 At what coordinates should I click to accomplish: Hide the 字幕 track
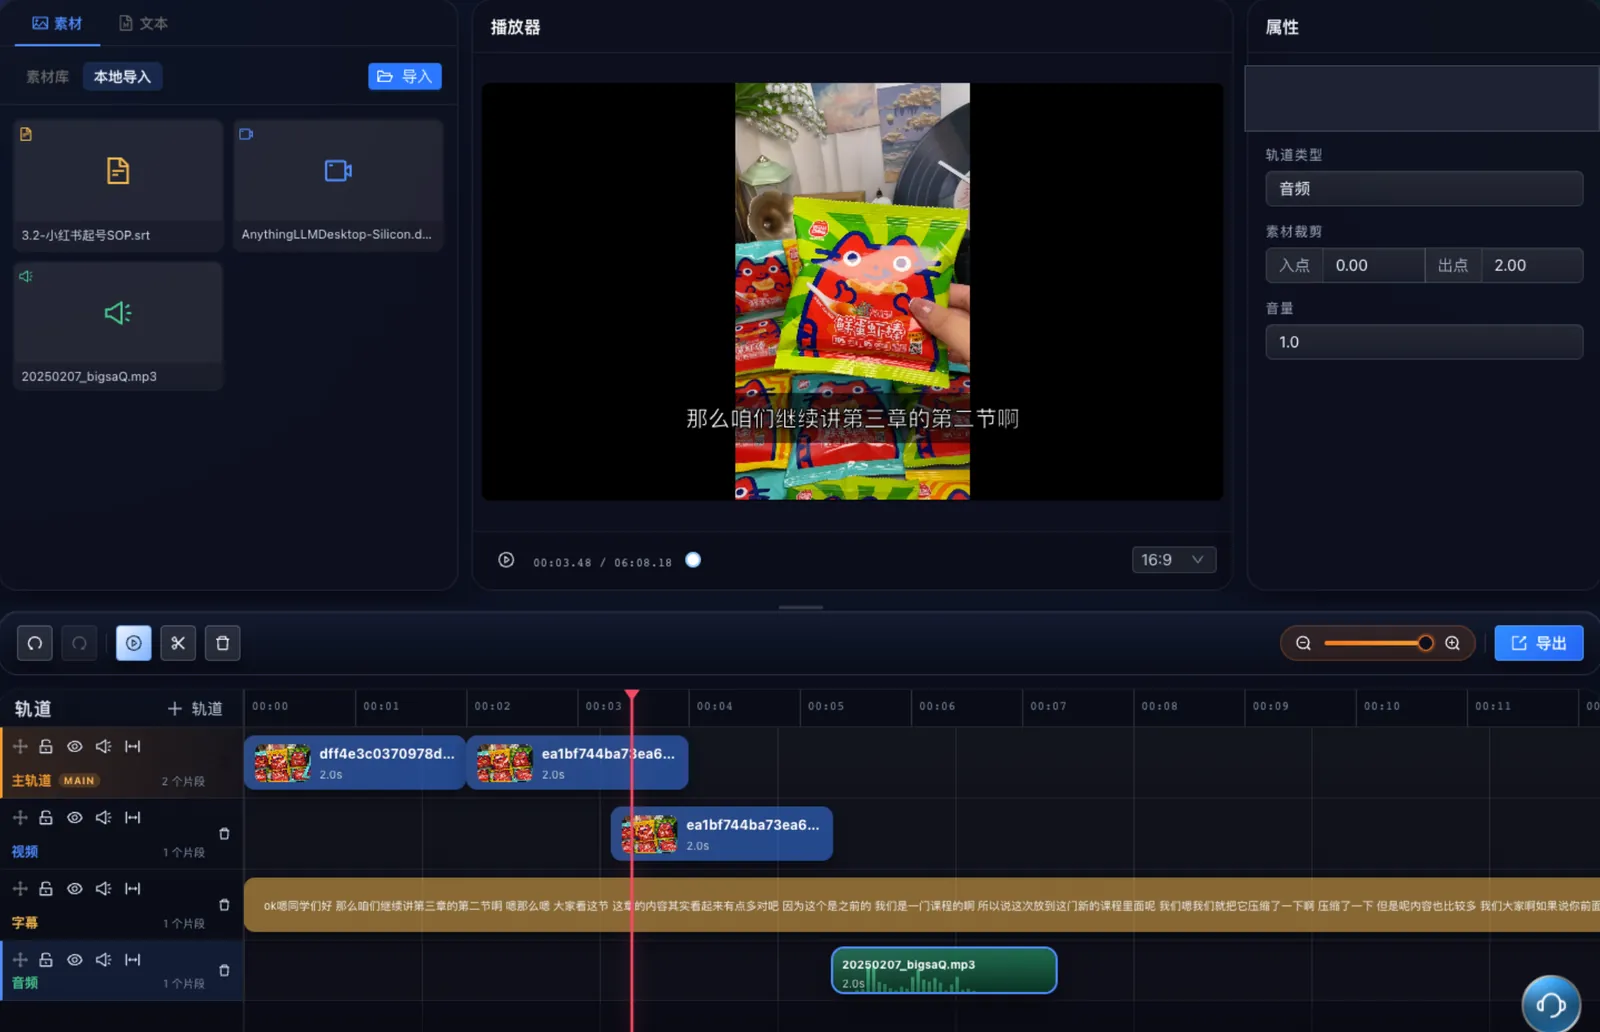tap(75, 888)
